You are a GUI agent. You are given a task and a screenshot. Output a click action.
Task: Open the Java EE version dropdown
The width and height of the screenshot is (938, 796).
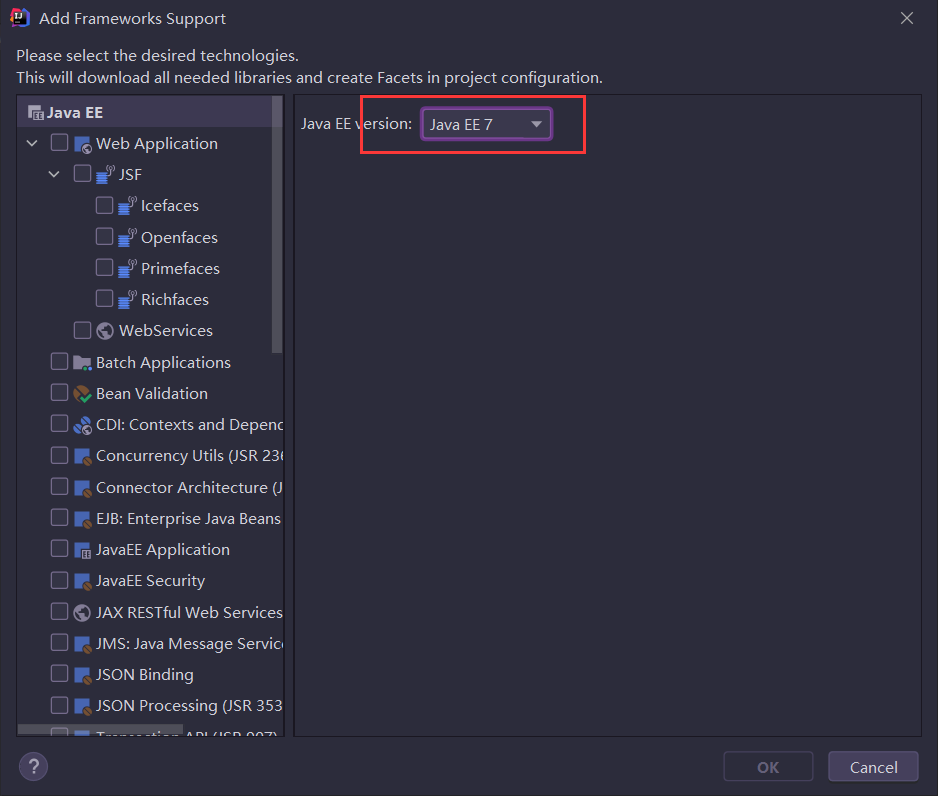point(486,124)
